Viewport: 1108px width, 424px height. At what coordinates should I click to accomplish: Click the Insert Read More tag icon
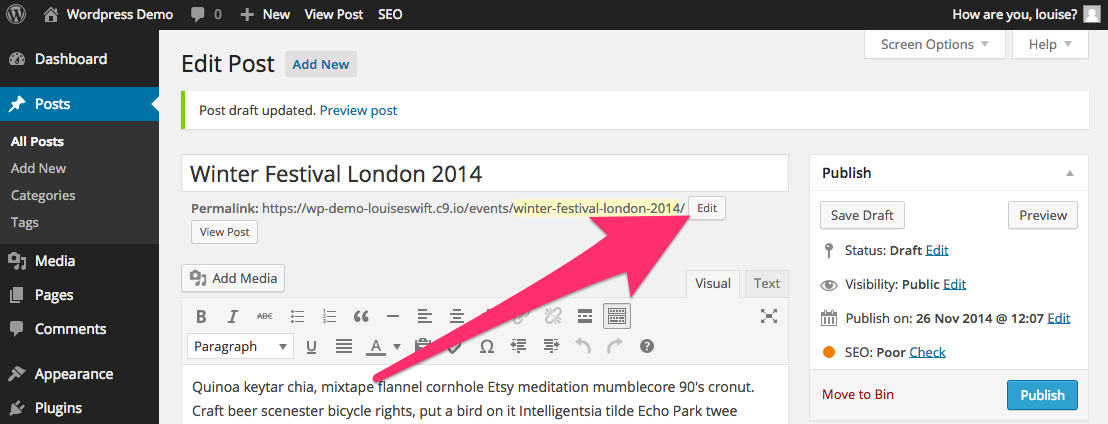(585, 316)
